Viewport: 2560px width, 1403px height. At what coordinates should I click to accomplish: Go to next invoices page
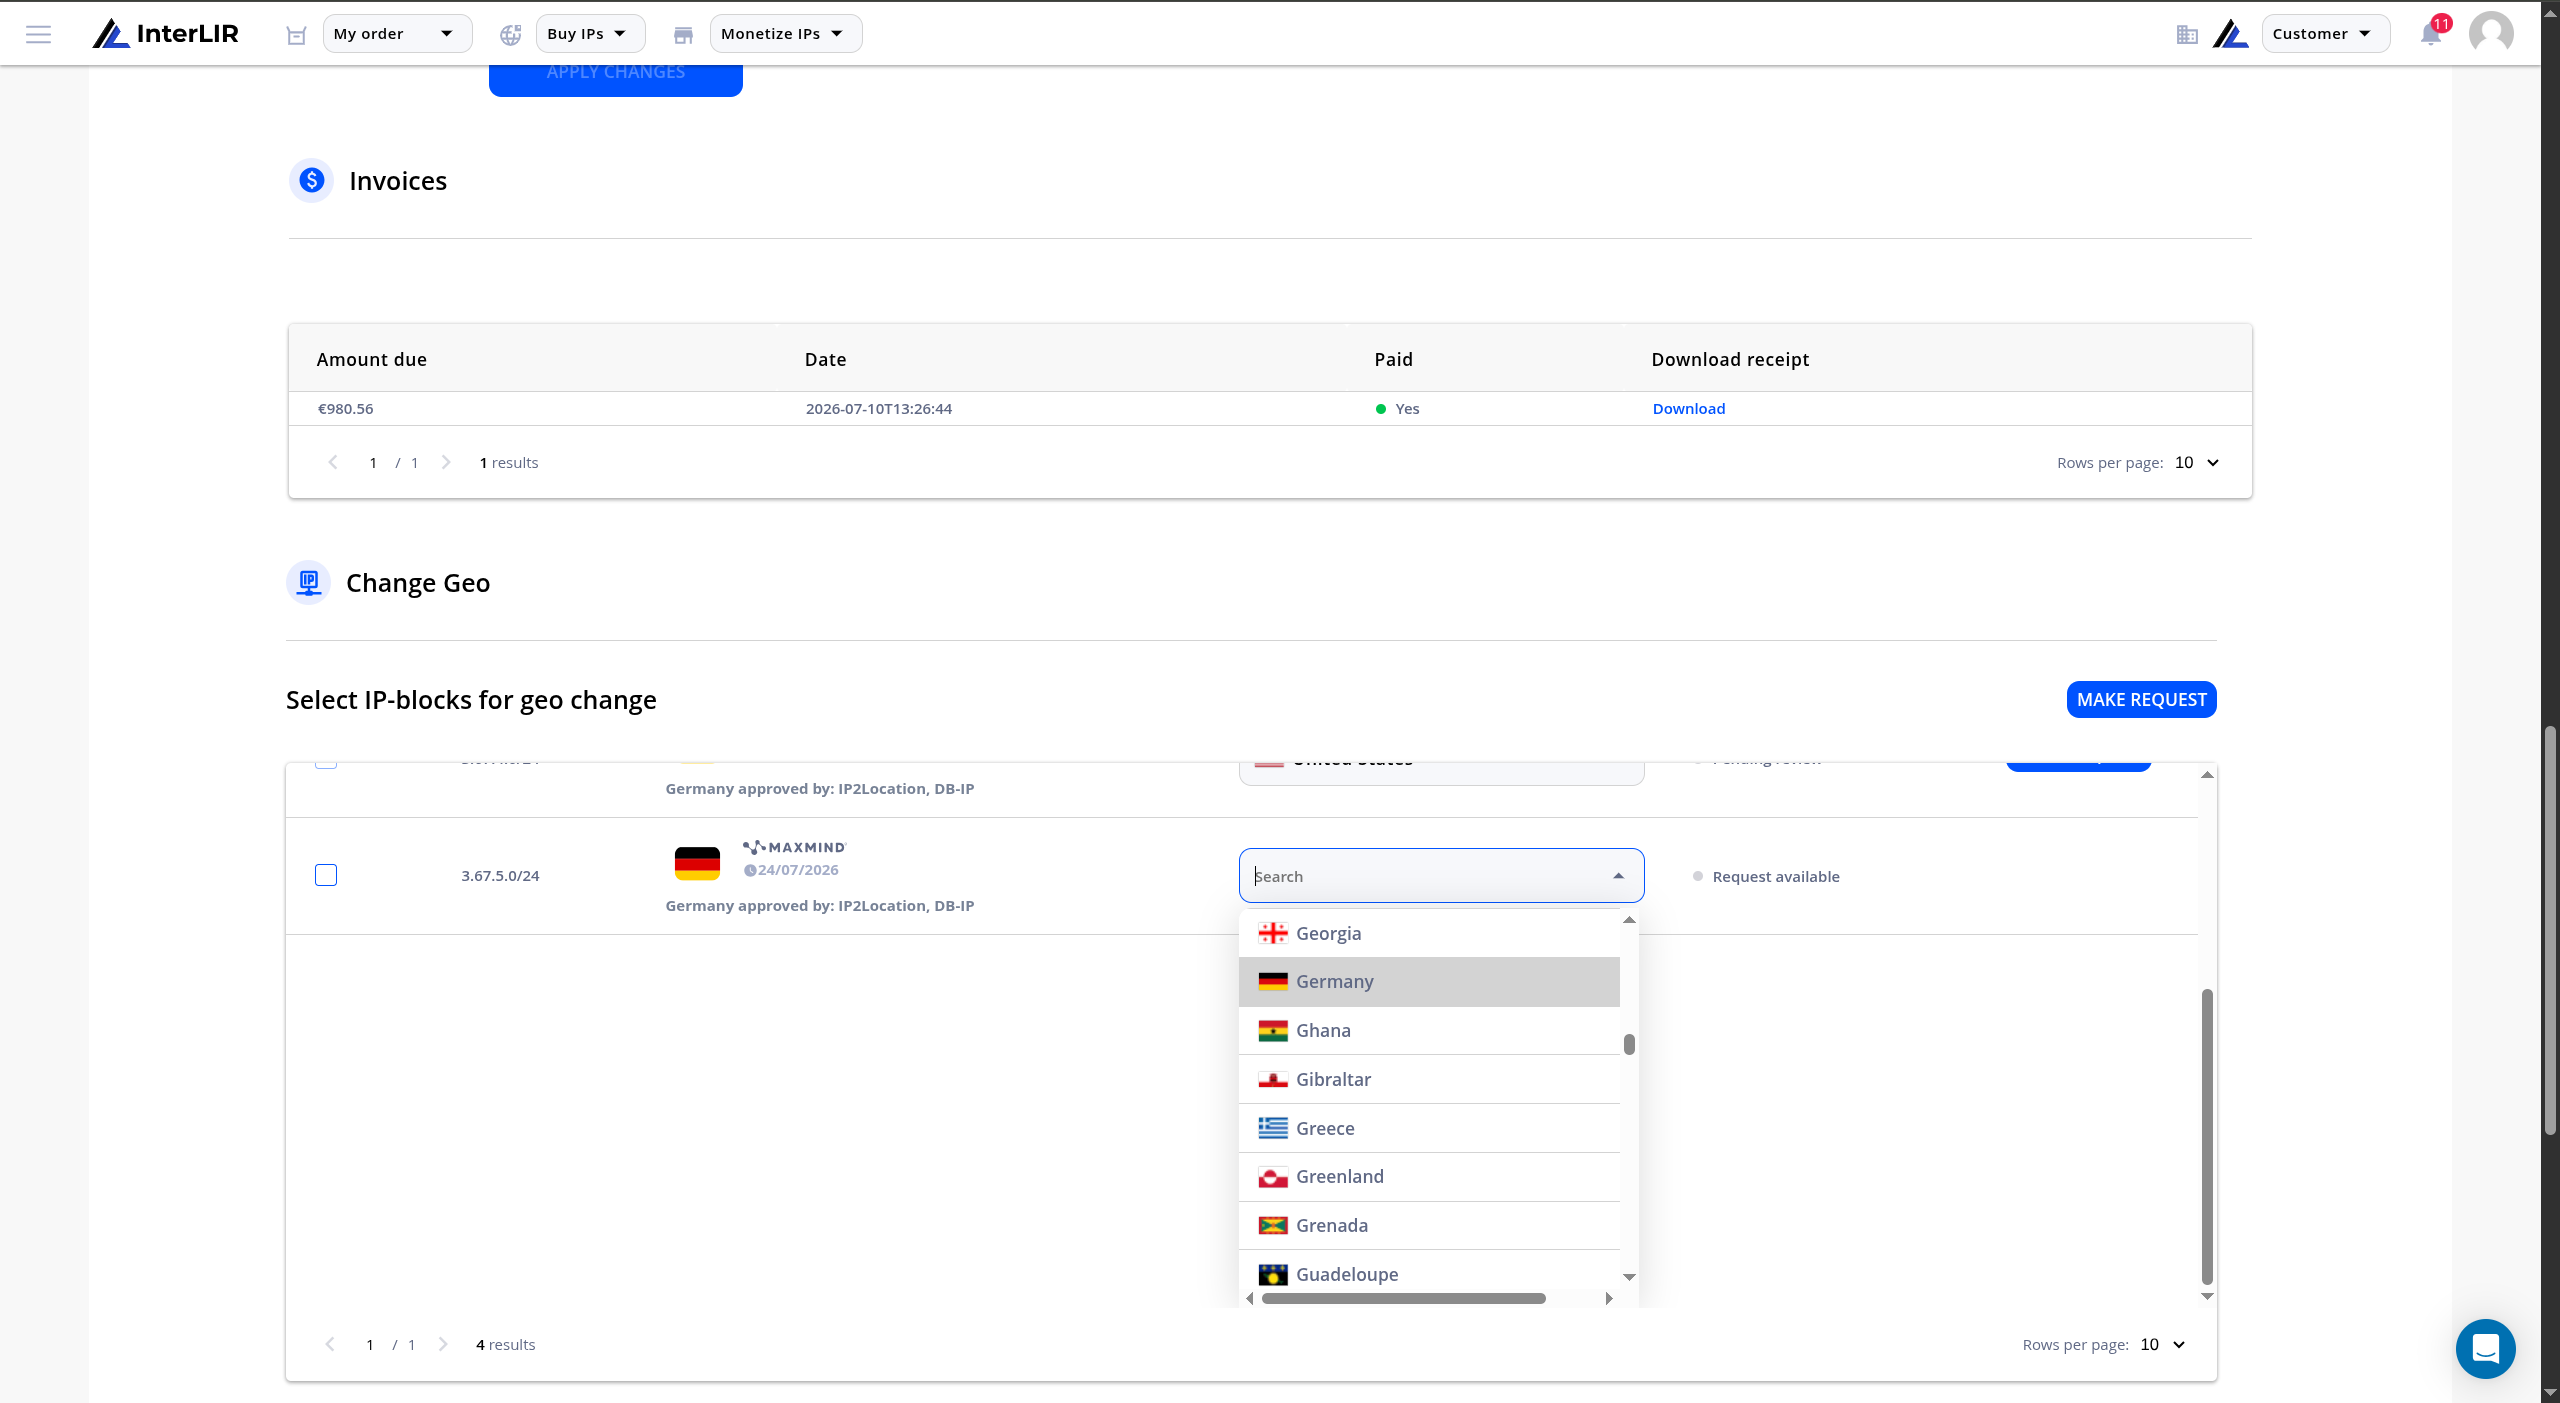446,462
